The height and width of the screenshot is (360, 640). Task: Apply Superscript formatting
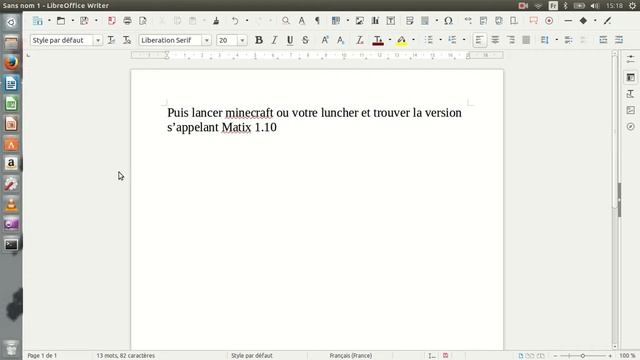(325, 40)
